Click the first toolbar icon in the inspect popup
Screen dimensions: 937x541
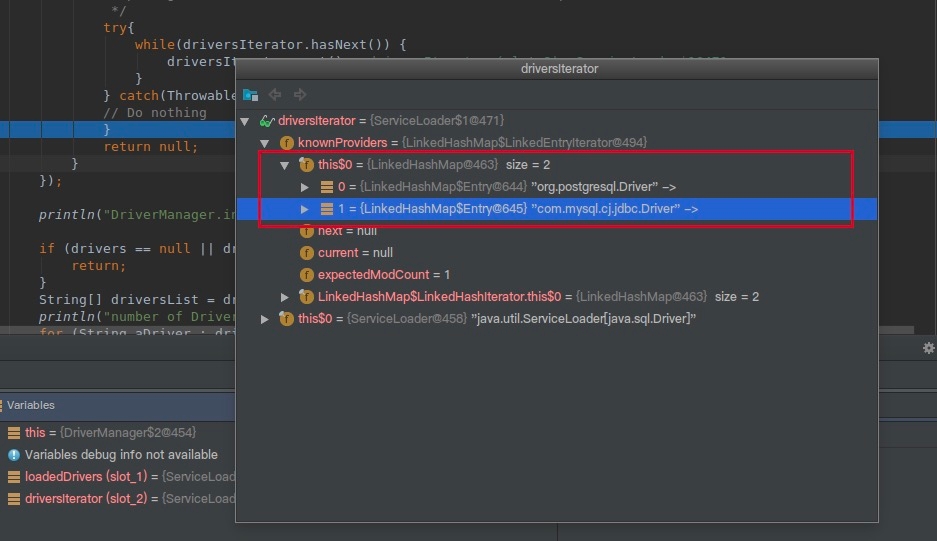[250, 95]
